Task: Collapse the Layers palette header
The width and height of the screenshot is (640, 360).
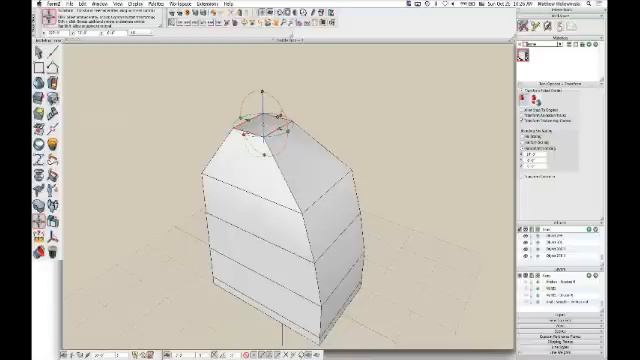Action: pos(560,269)
